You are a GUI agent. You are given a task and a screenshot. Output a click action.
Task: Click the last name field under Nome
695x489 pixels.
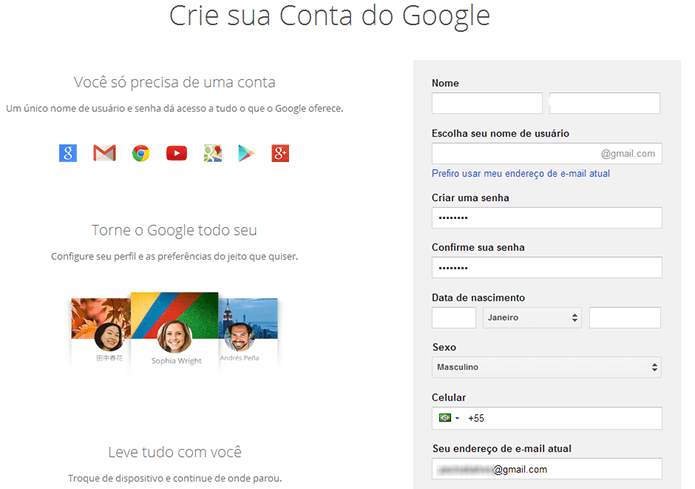605,103
